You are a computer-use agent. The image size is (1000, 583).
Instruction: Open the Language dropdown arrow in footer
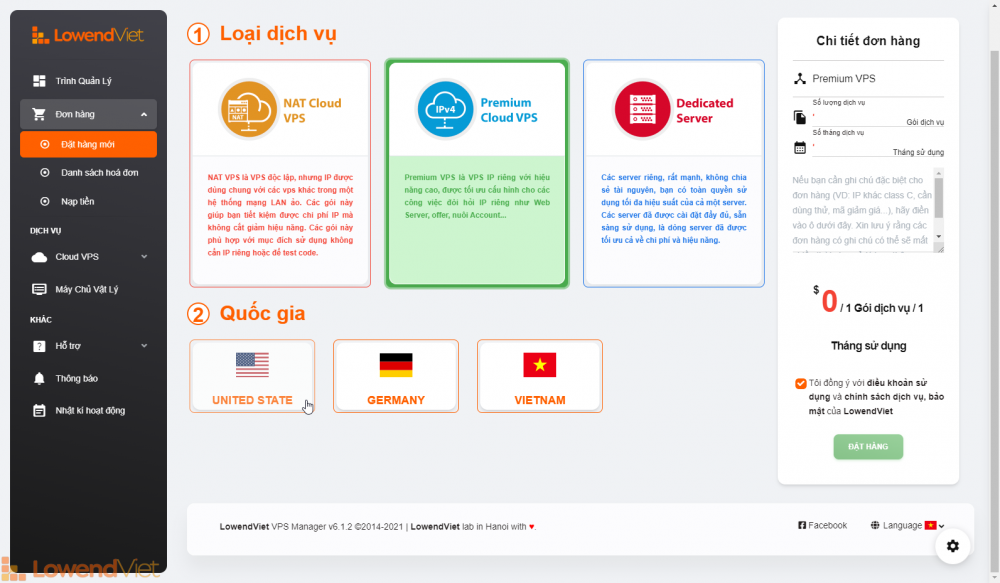(941, 526)
